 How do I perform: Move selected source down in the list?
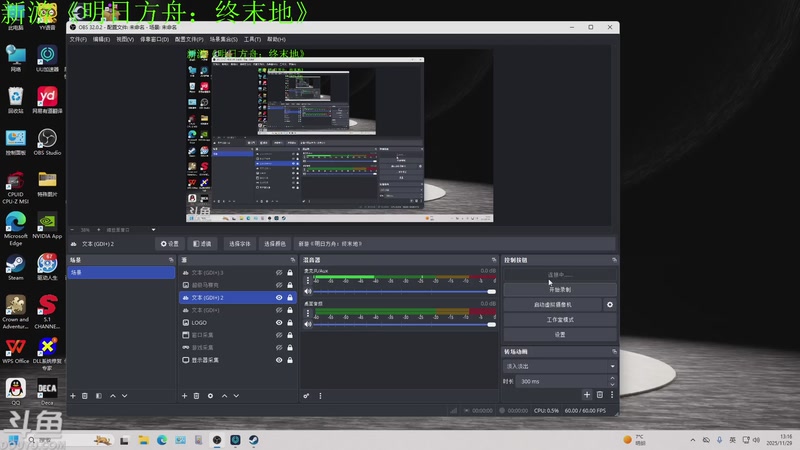tap(236, 396)
